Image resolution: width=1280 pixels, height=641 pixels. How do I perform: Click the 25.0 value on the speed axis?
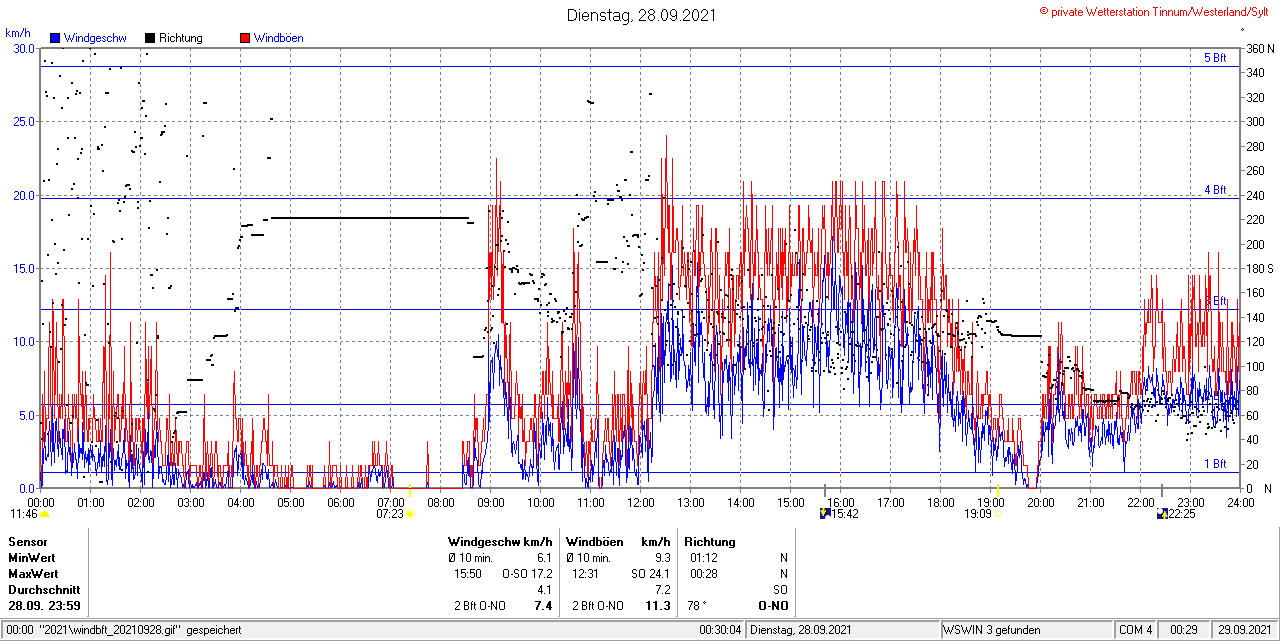pyautogui.click(x=24, y=122)
